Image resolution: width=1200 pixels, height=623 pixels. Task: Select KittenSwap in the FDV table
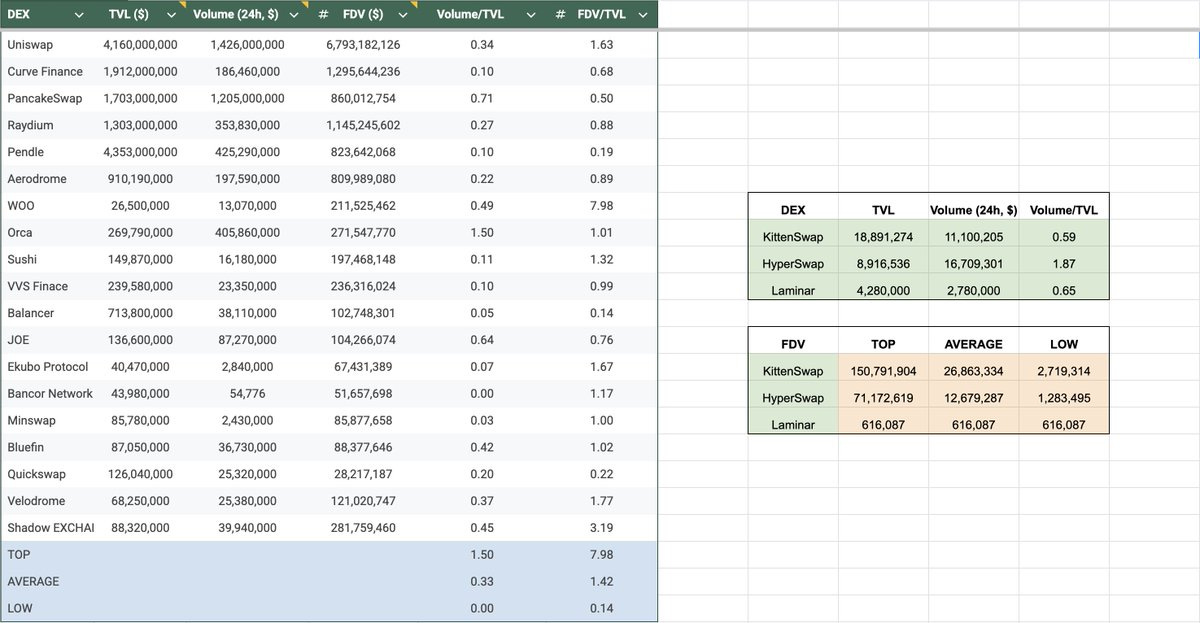[793, 371]
